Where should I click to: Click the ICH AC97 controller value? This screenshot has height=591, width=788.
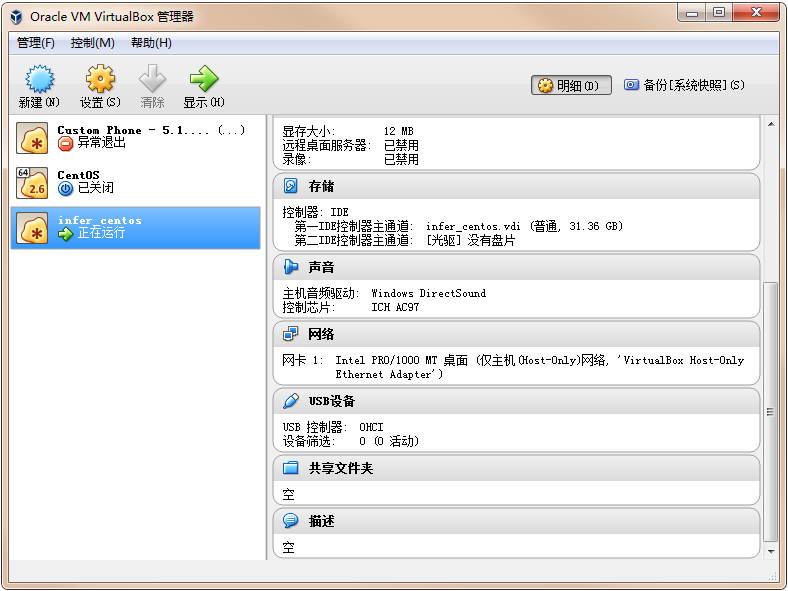pyautogui.click(x=395, y=307)
